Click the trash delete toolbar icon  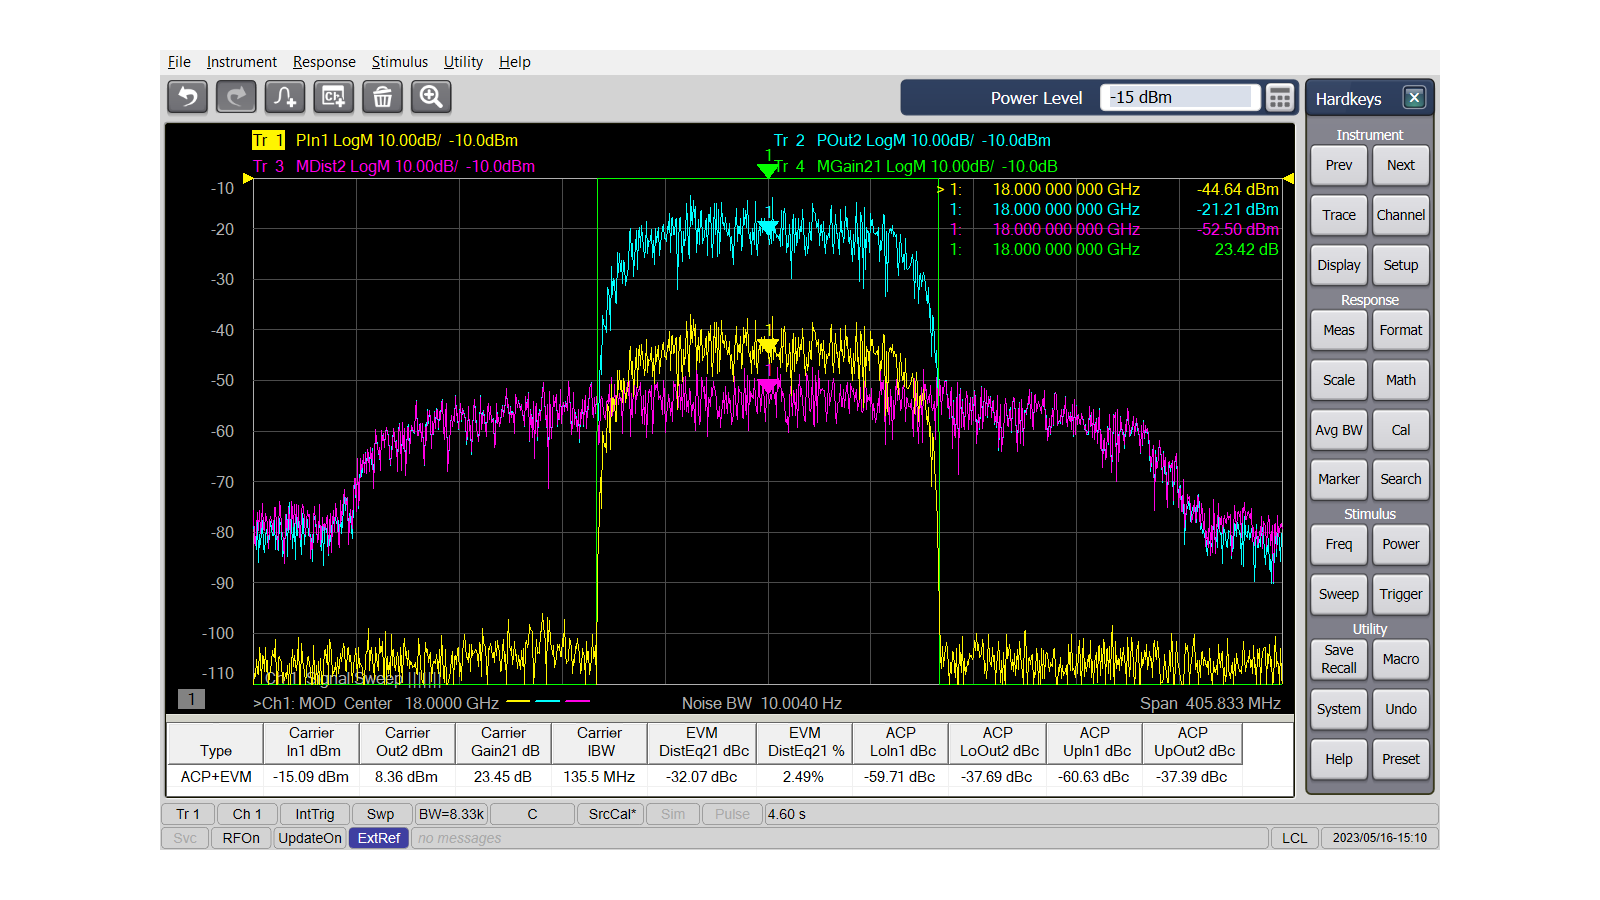[382, 97]
